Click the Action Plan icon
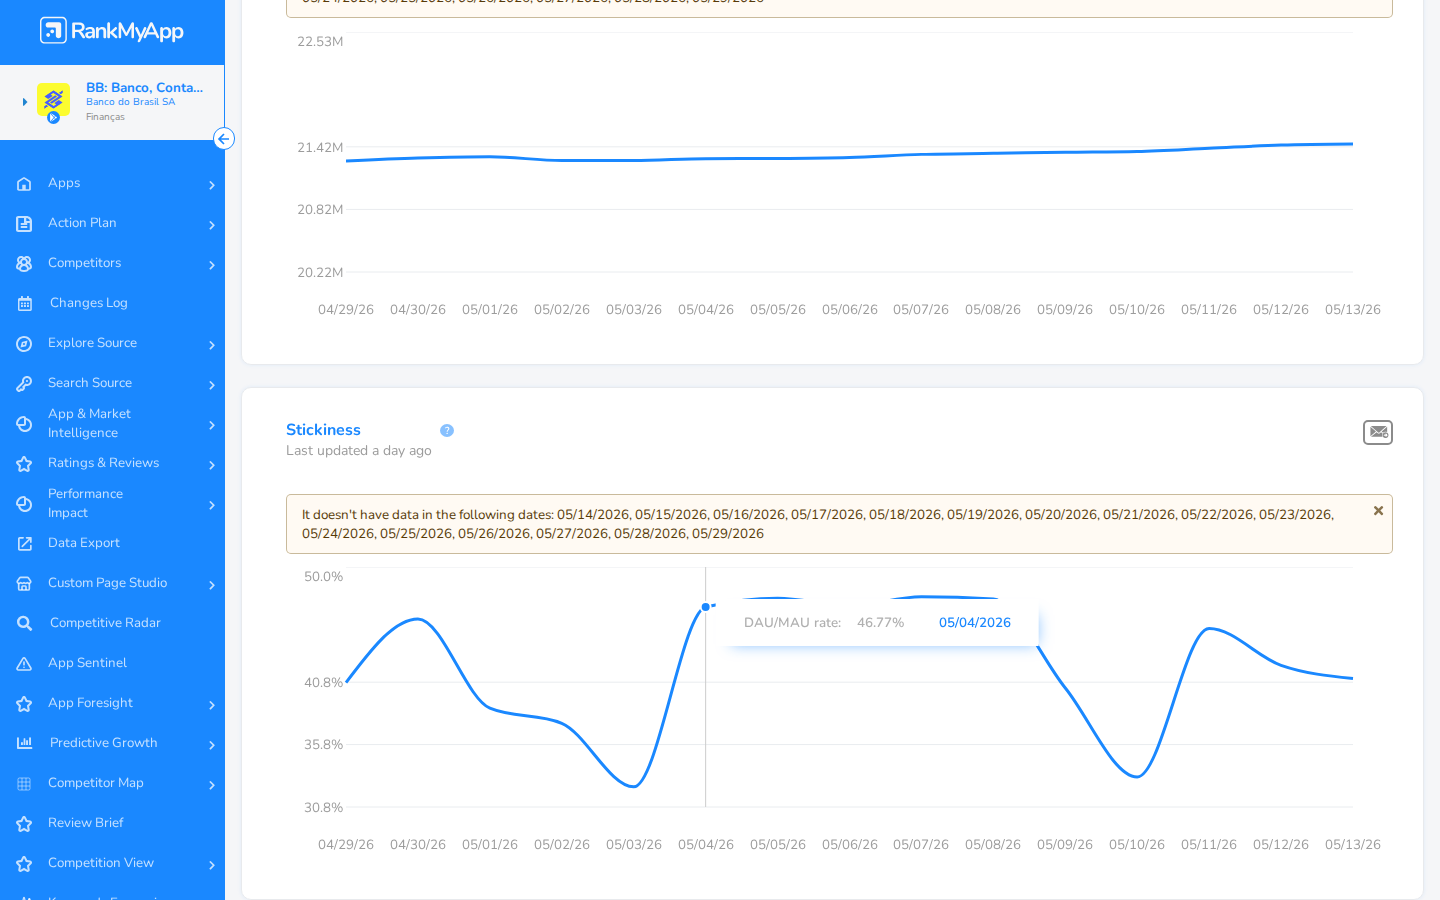 click(x=24, y=224)
